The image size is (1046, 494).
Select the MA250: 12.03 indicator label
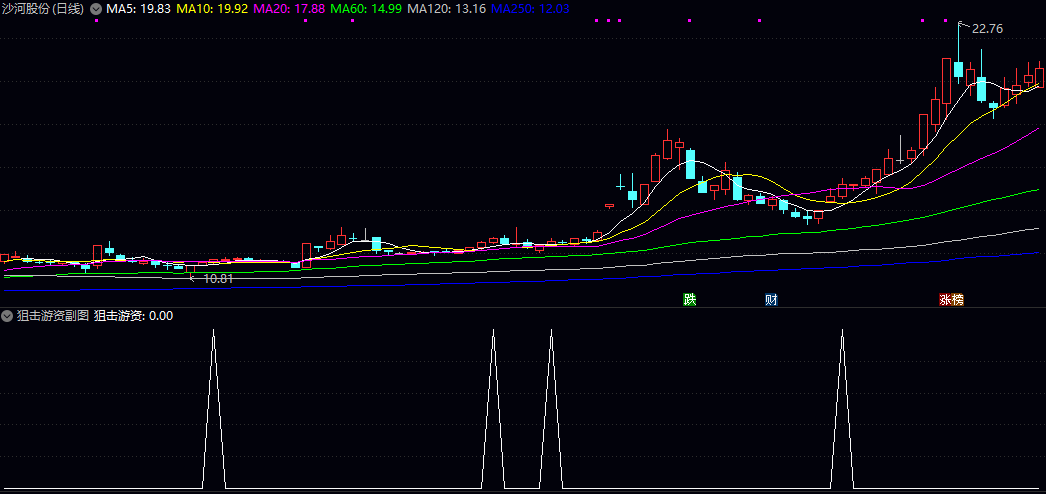[530, 9]
